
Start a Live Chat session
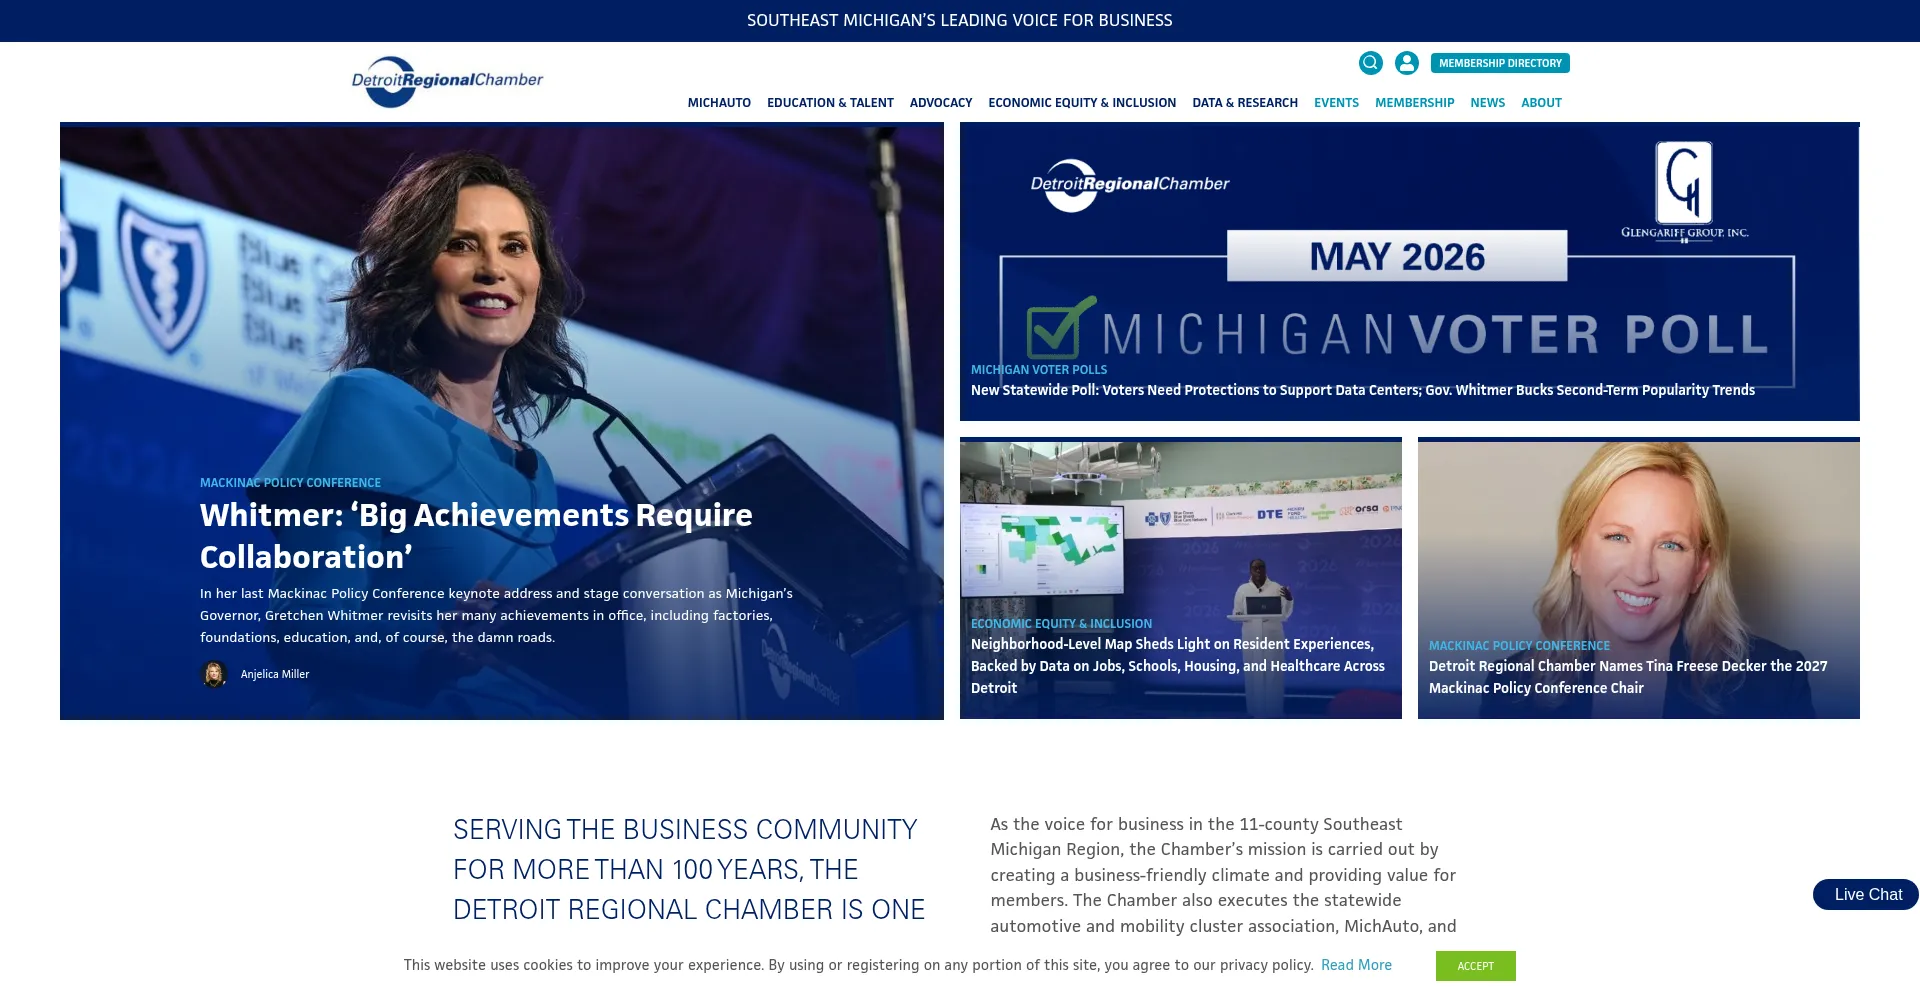tap(1866, 895)
